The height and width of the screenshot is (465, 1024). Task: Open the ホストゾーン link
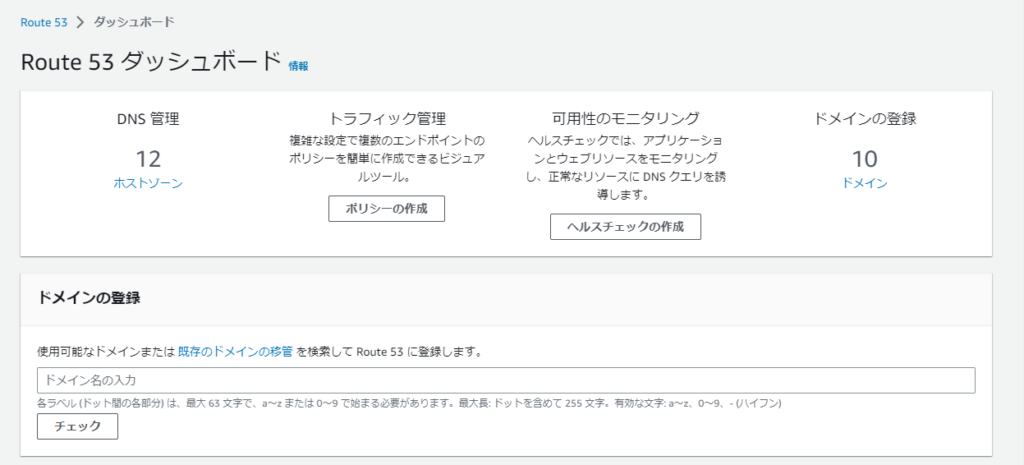148,183
